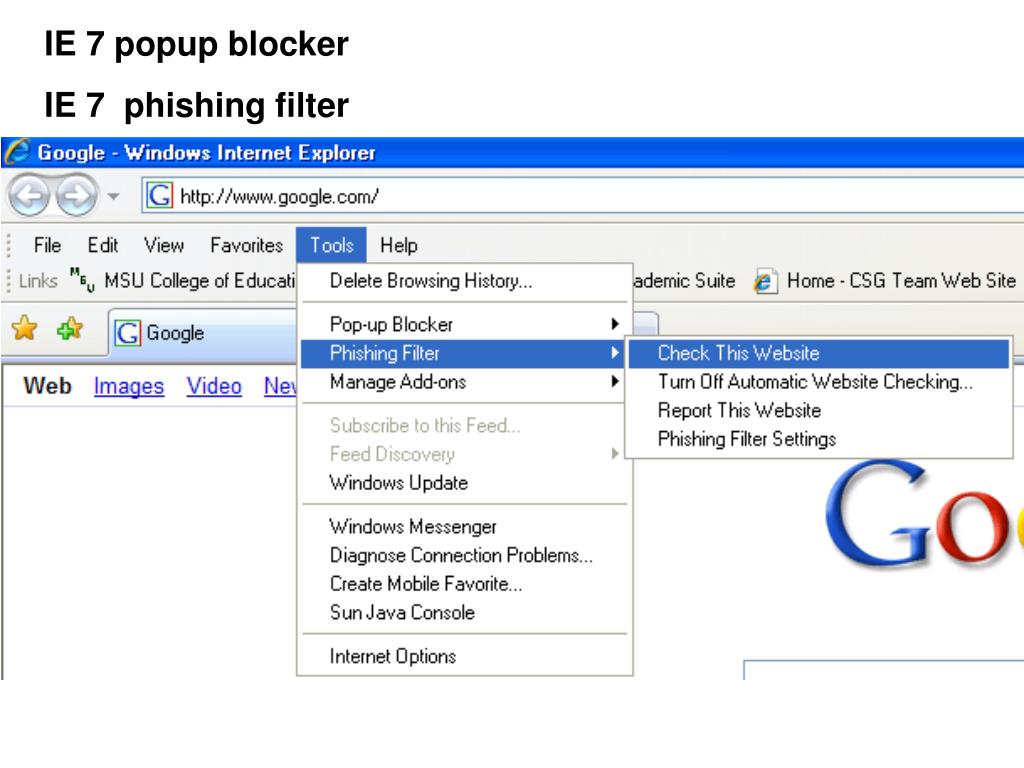Choose Delete Browsing History
The height and width of the screenshot is (768, 1024).
point(464,281)
